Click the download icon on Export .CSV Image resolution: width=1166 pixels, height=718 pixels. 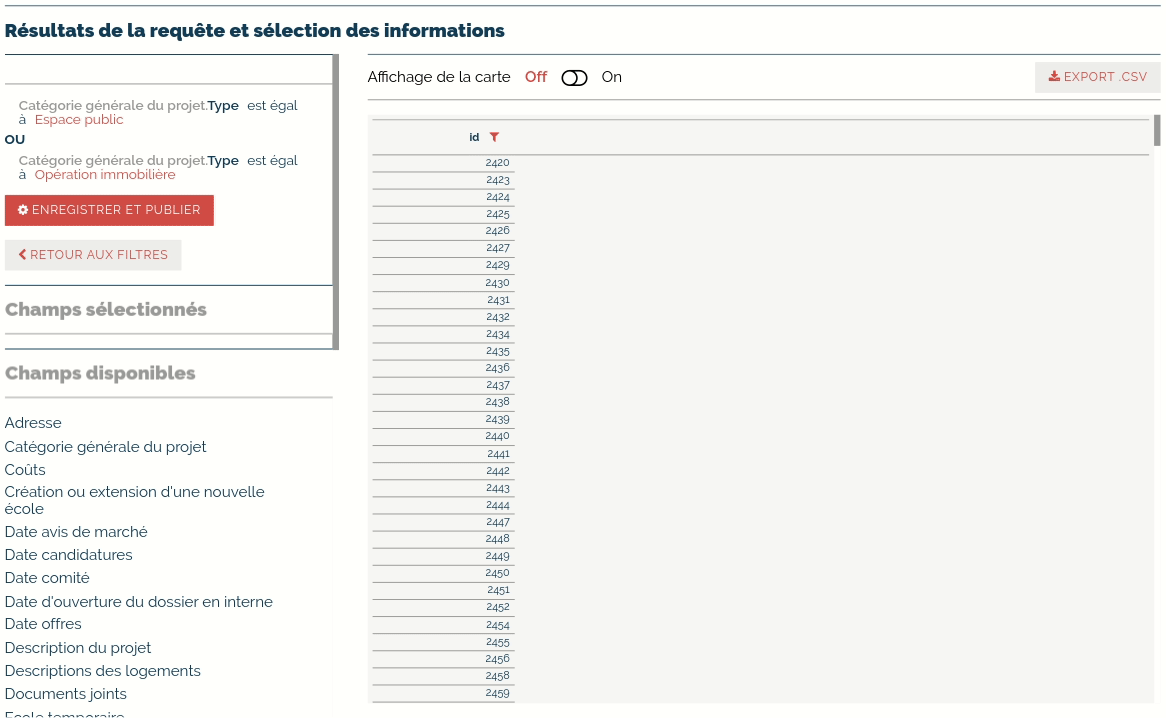pos(1054,77)
